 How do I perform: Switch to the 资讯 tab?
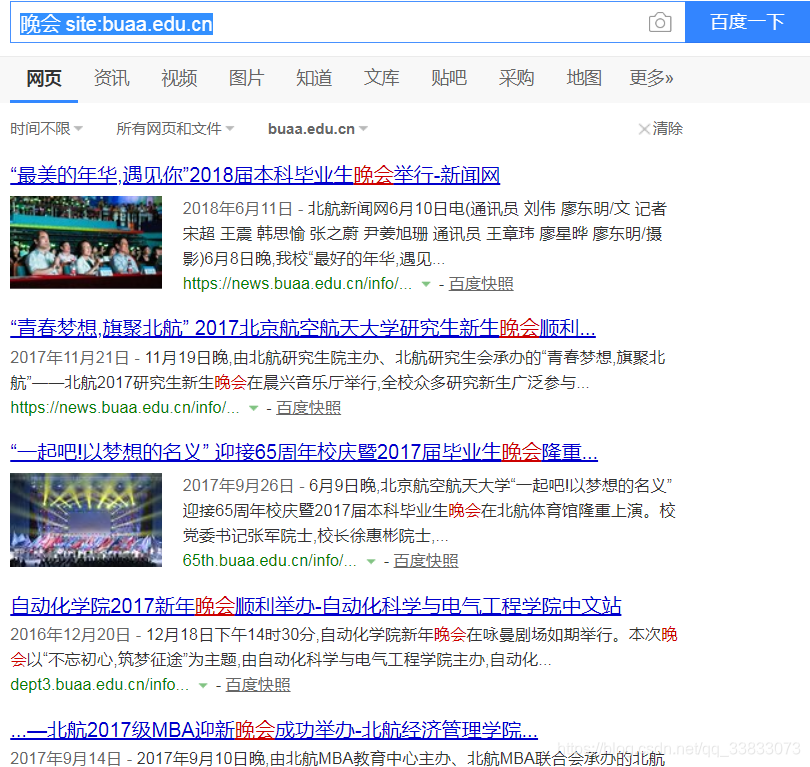[112, 78]
